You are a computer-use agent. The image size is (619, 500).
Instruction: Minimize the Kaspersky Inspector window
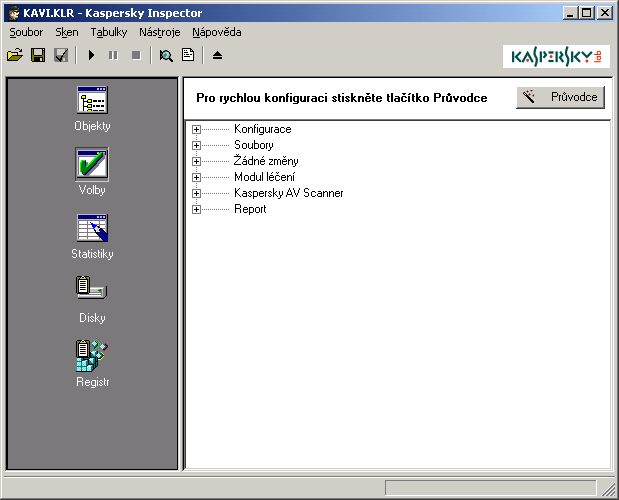tap(570, 13)
